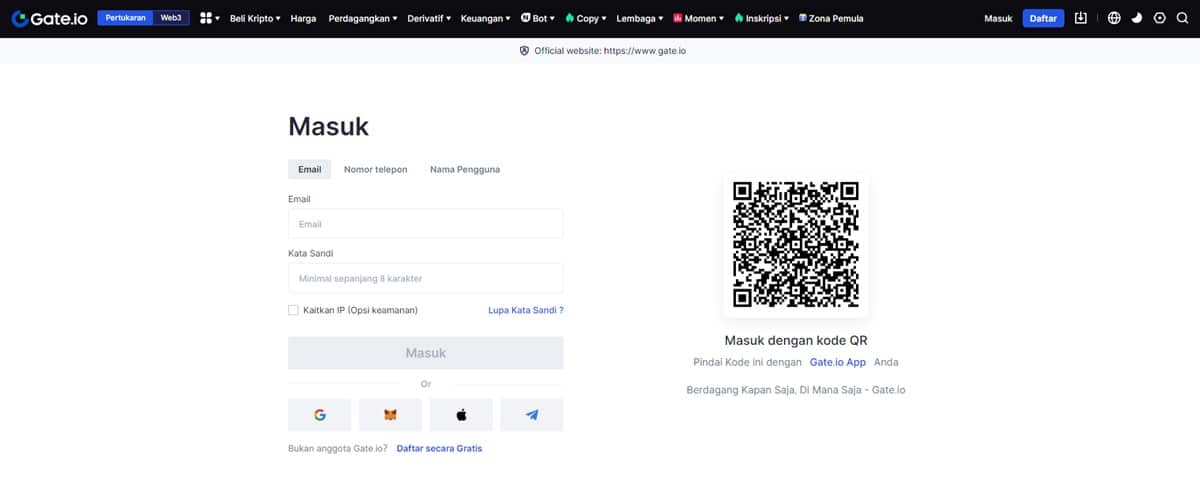The height and width of the screenshot is (481, 1200).
Task: Expand the Lembaga dropdown
Action: [x=640, y=18]
